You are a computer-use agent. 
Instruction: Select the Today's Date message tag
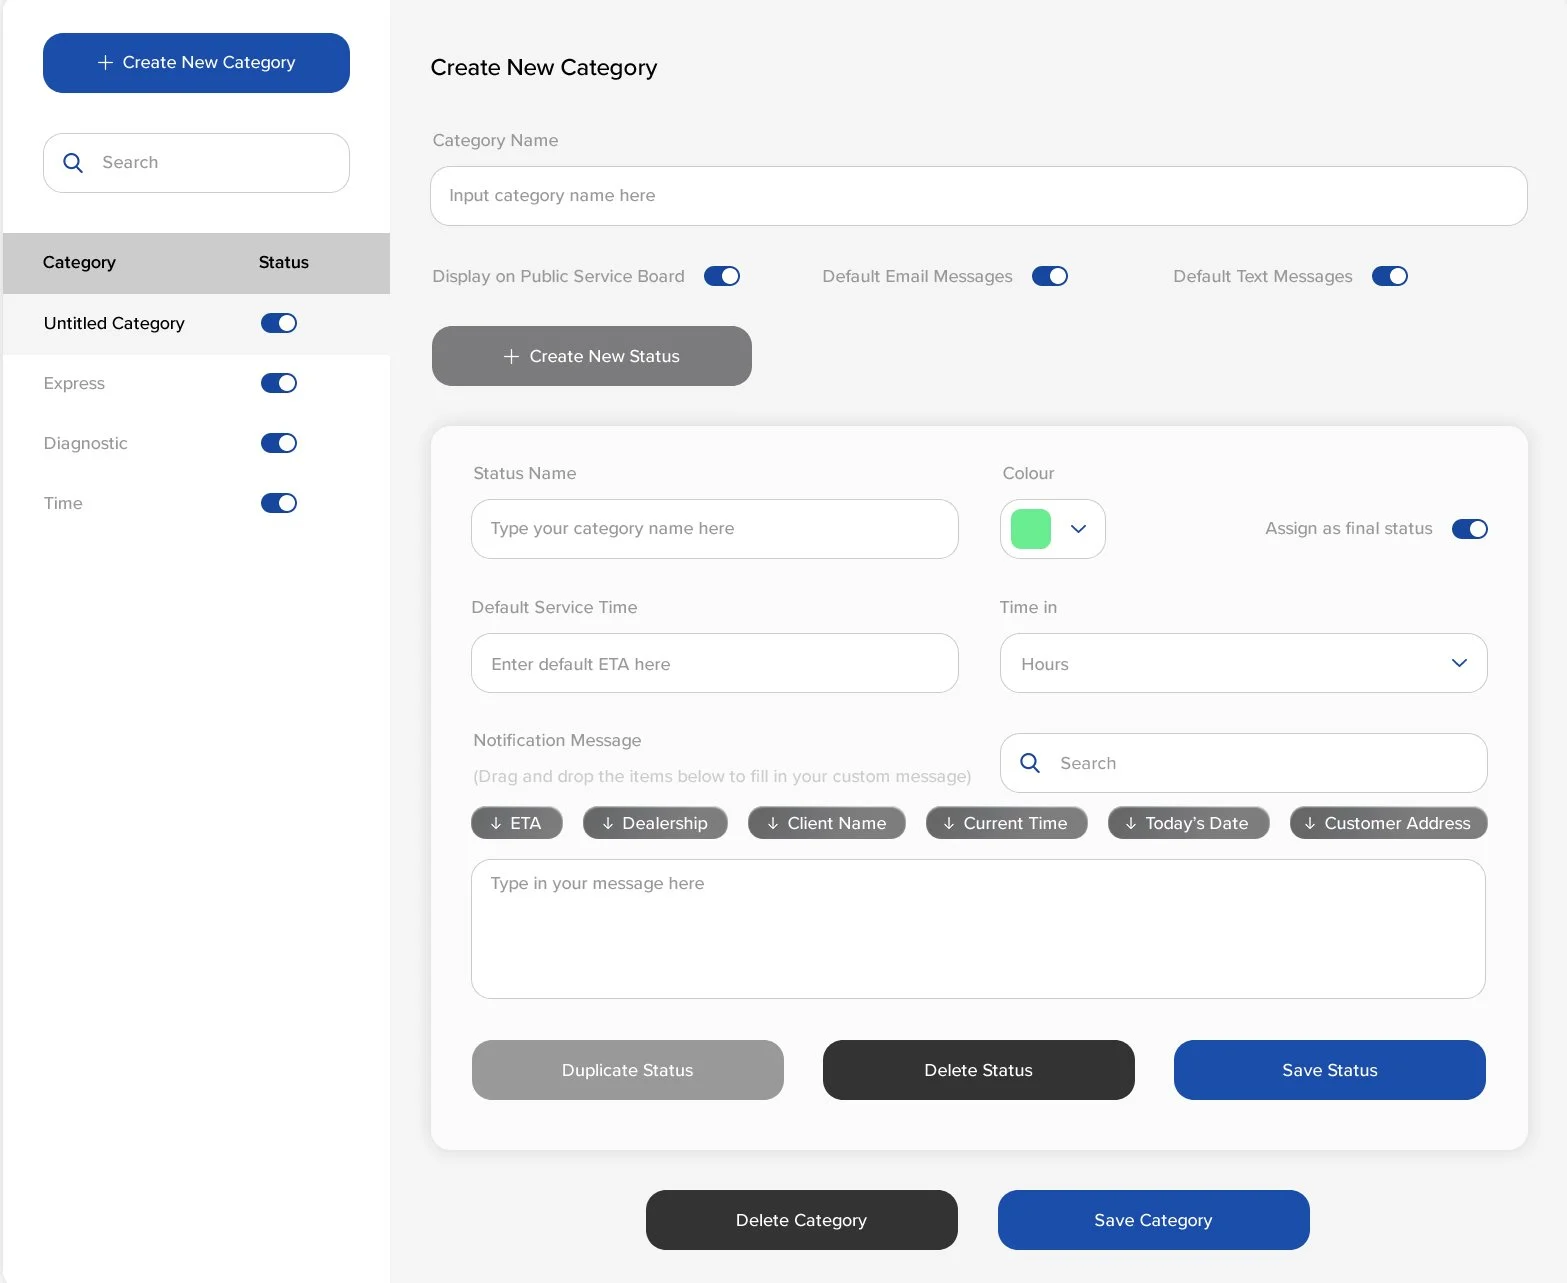[x=1189, y=823]
